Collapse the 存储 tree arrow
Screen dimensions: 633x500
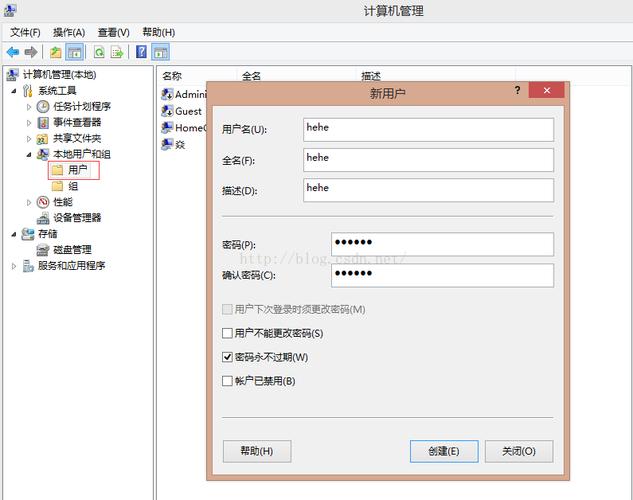[x=14, y=234]
